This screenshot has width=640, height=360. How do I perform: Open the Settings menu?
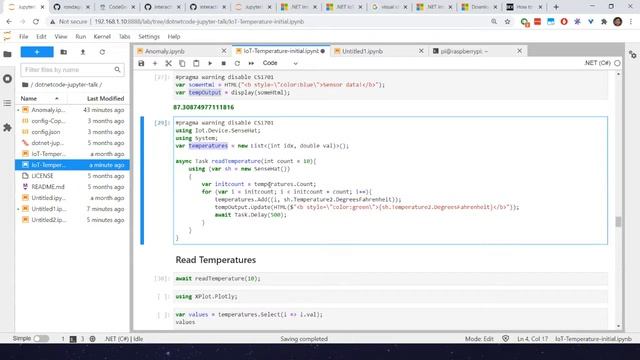(149, 36)
